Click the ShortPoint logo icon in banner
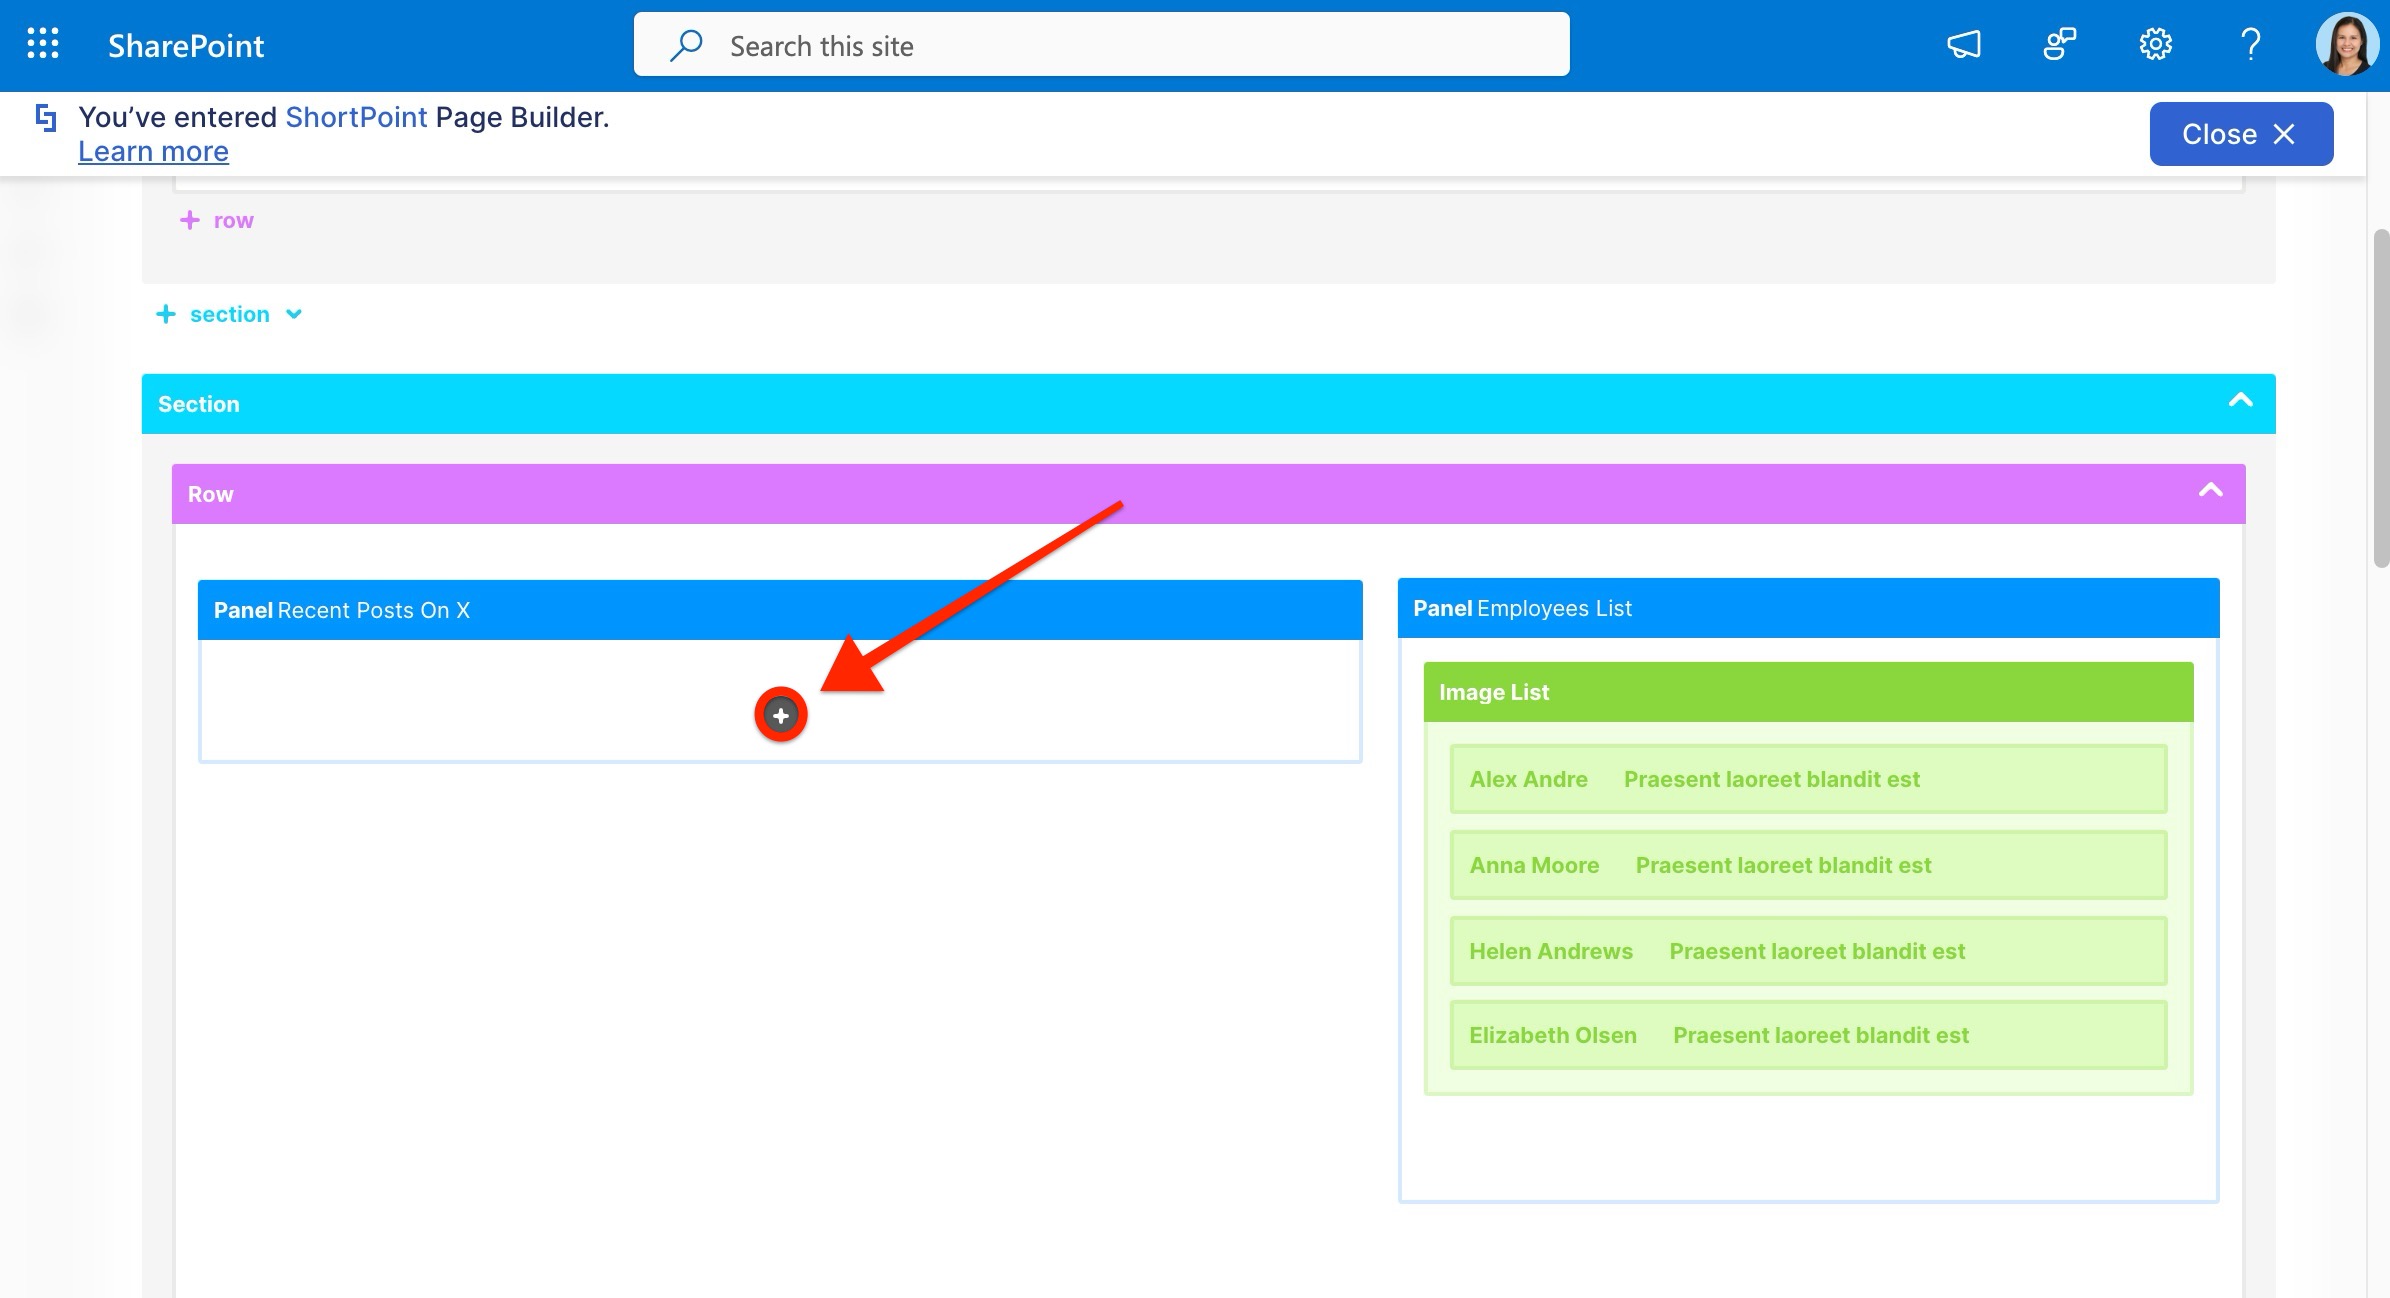 coord(46,118)
